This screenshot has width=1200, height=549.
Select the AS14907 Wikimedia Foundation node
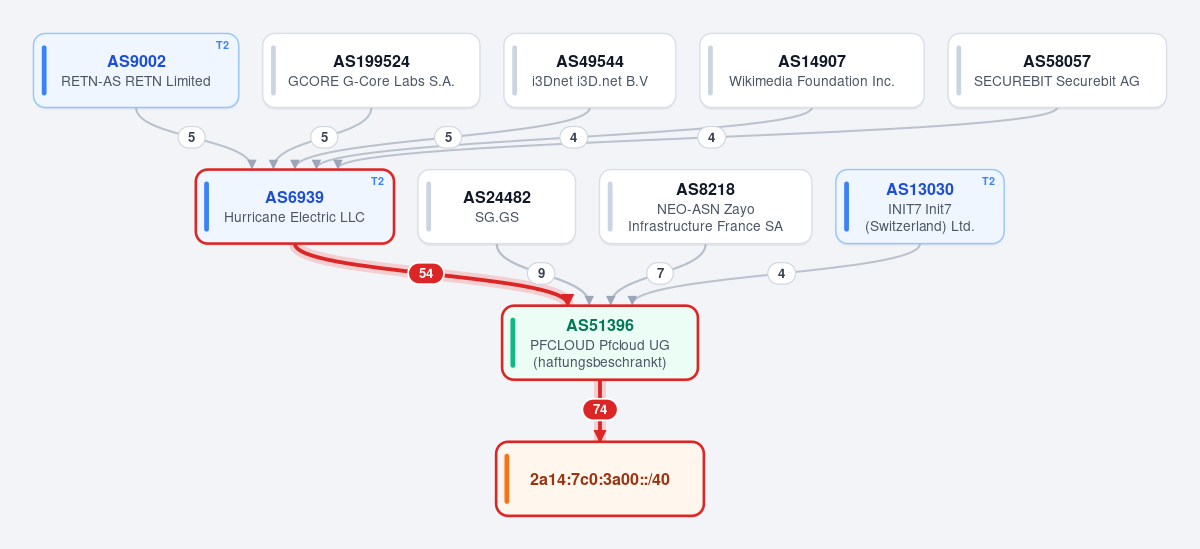click(x=812, y=70)
